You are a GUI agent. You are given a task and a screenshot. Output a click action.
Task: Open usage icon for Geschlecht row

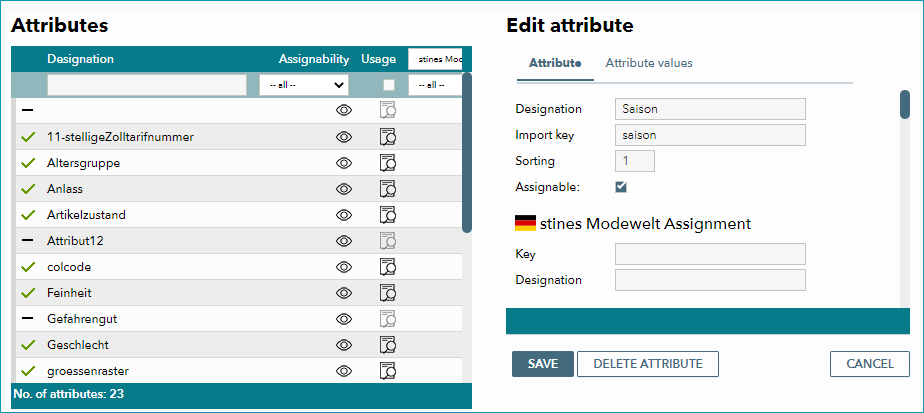[x=387, y=344]
